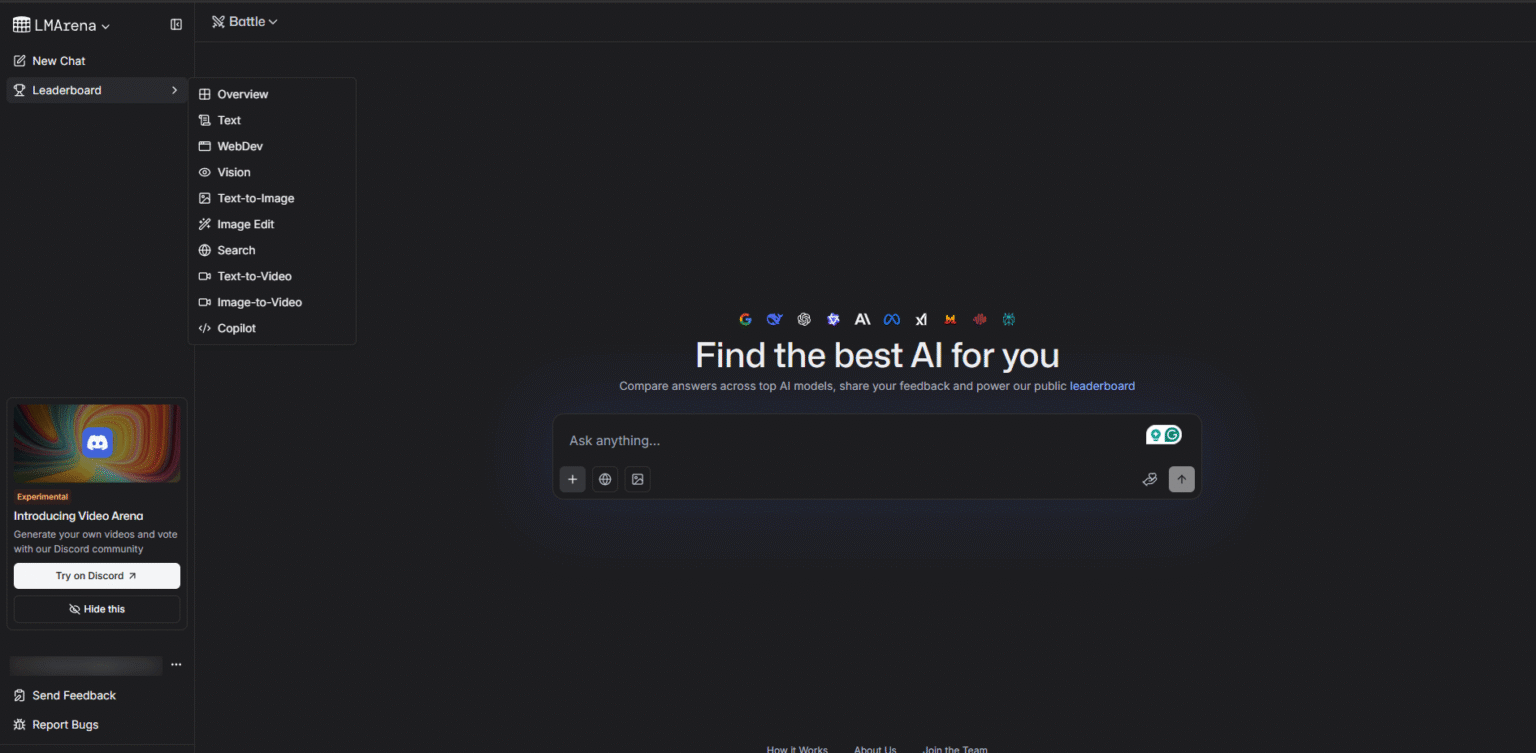Image resolution: width=1536 pixels, height=753 pixels.
Task: Select Text-to-Image from the leaderboard menu
Action: coord(256,198)
